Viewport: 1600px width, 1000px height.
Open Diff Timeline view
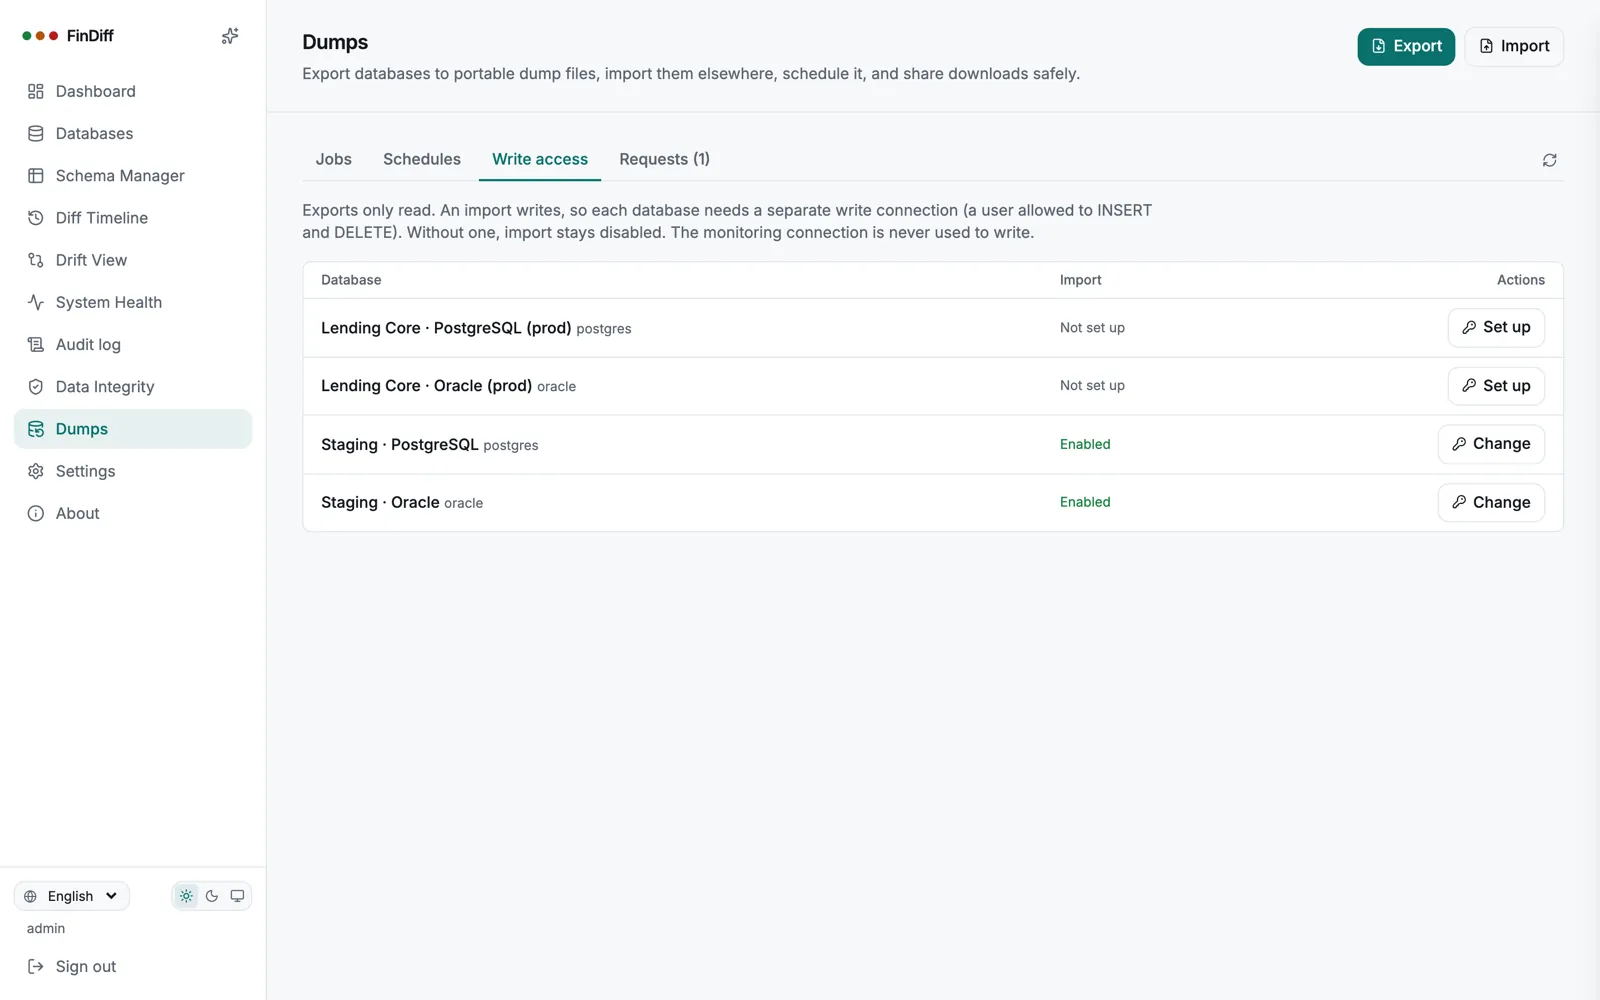(x=133, y=218)
